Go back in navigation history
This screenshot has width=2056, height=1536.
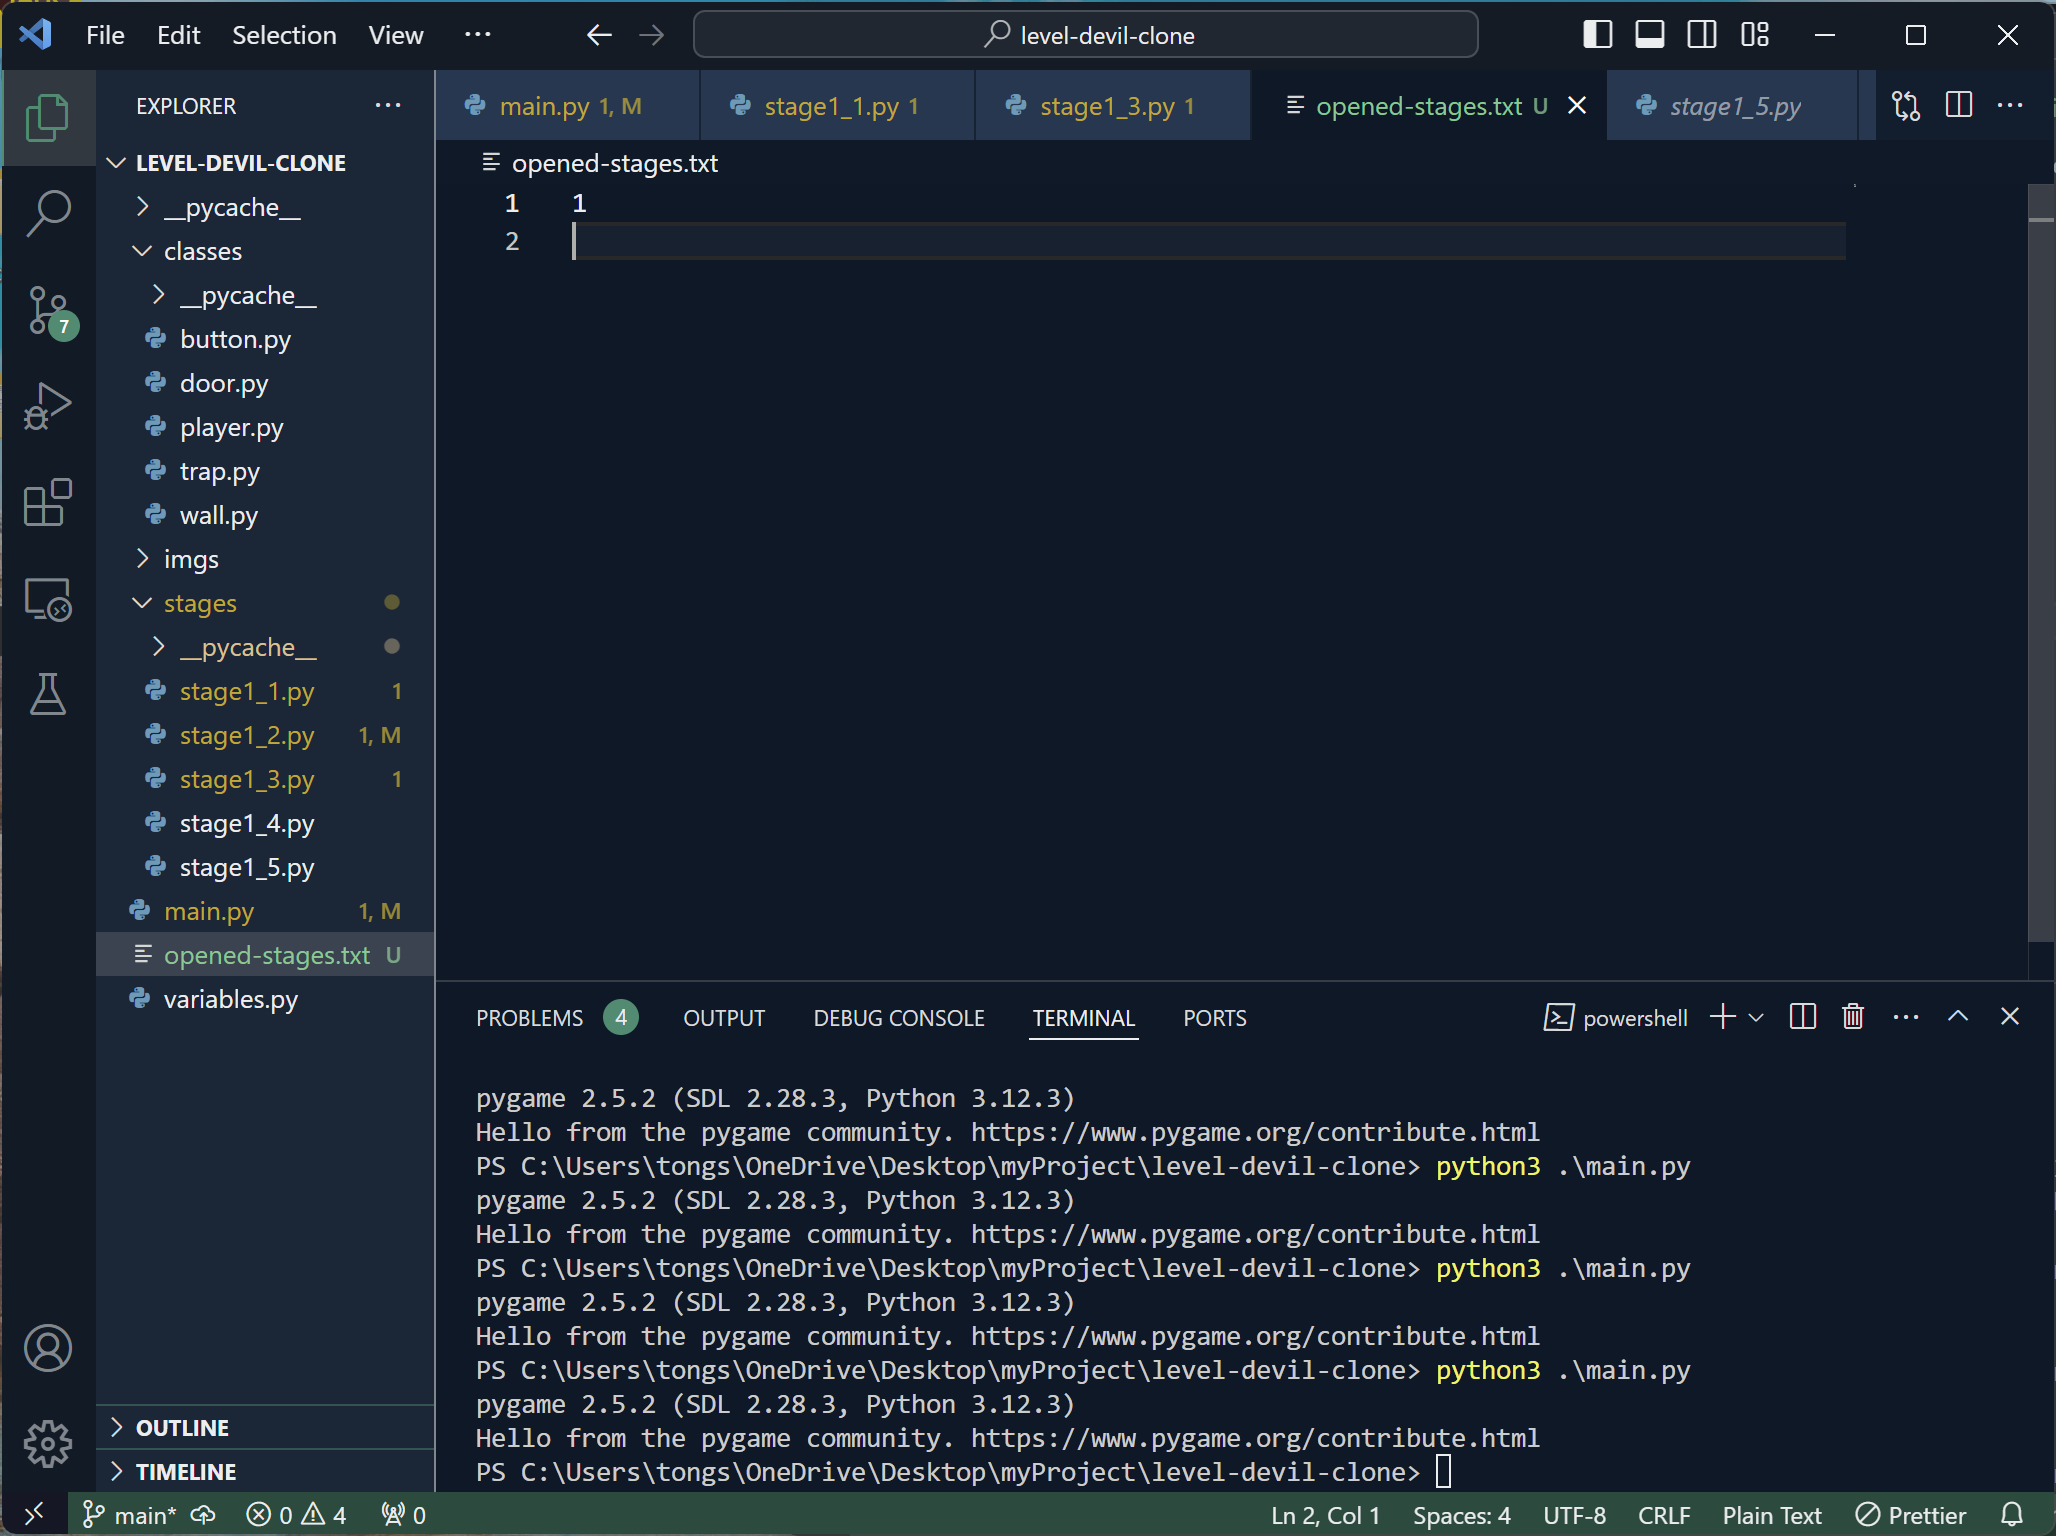click(598, 35)
